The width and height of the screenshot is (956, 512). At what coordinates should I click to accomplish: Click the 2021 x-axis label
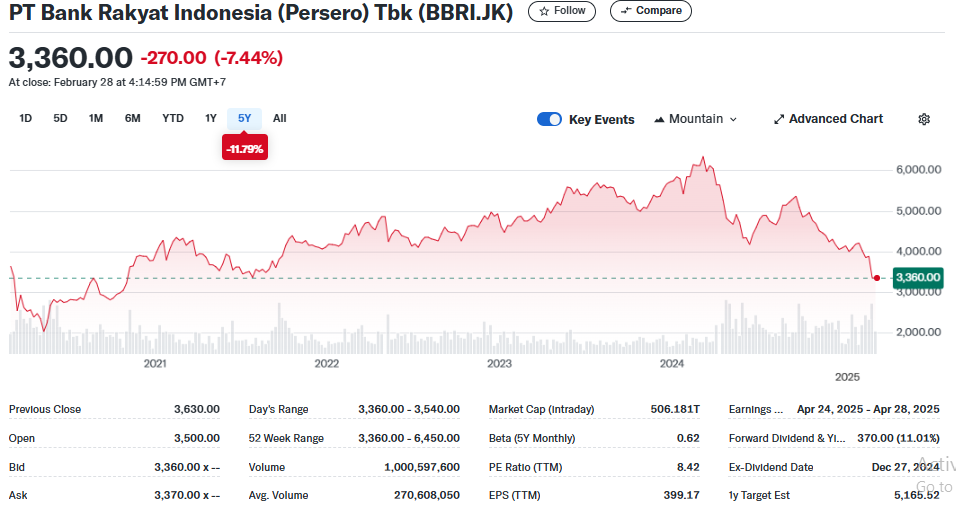pyautogui.click(x=155, y=364)
